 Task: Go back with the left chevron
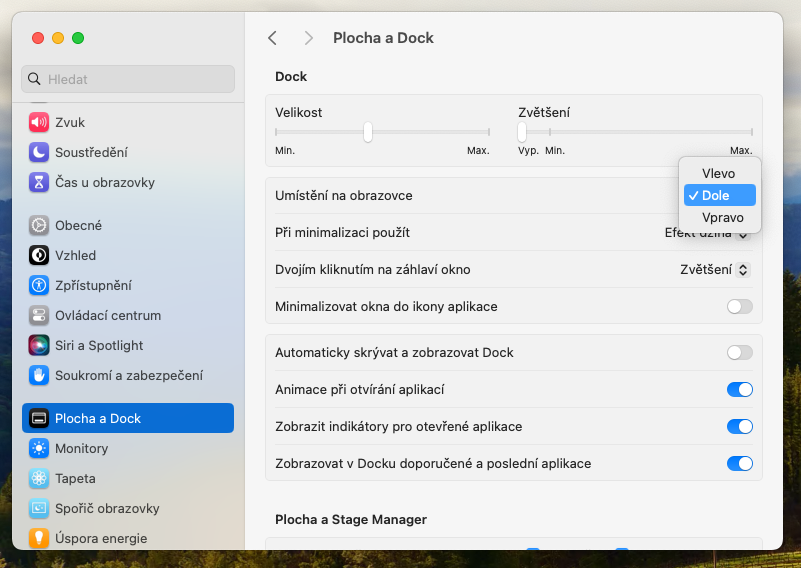(x=272, y=38)
